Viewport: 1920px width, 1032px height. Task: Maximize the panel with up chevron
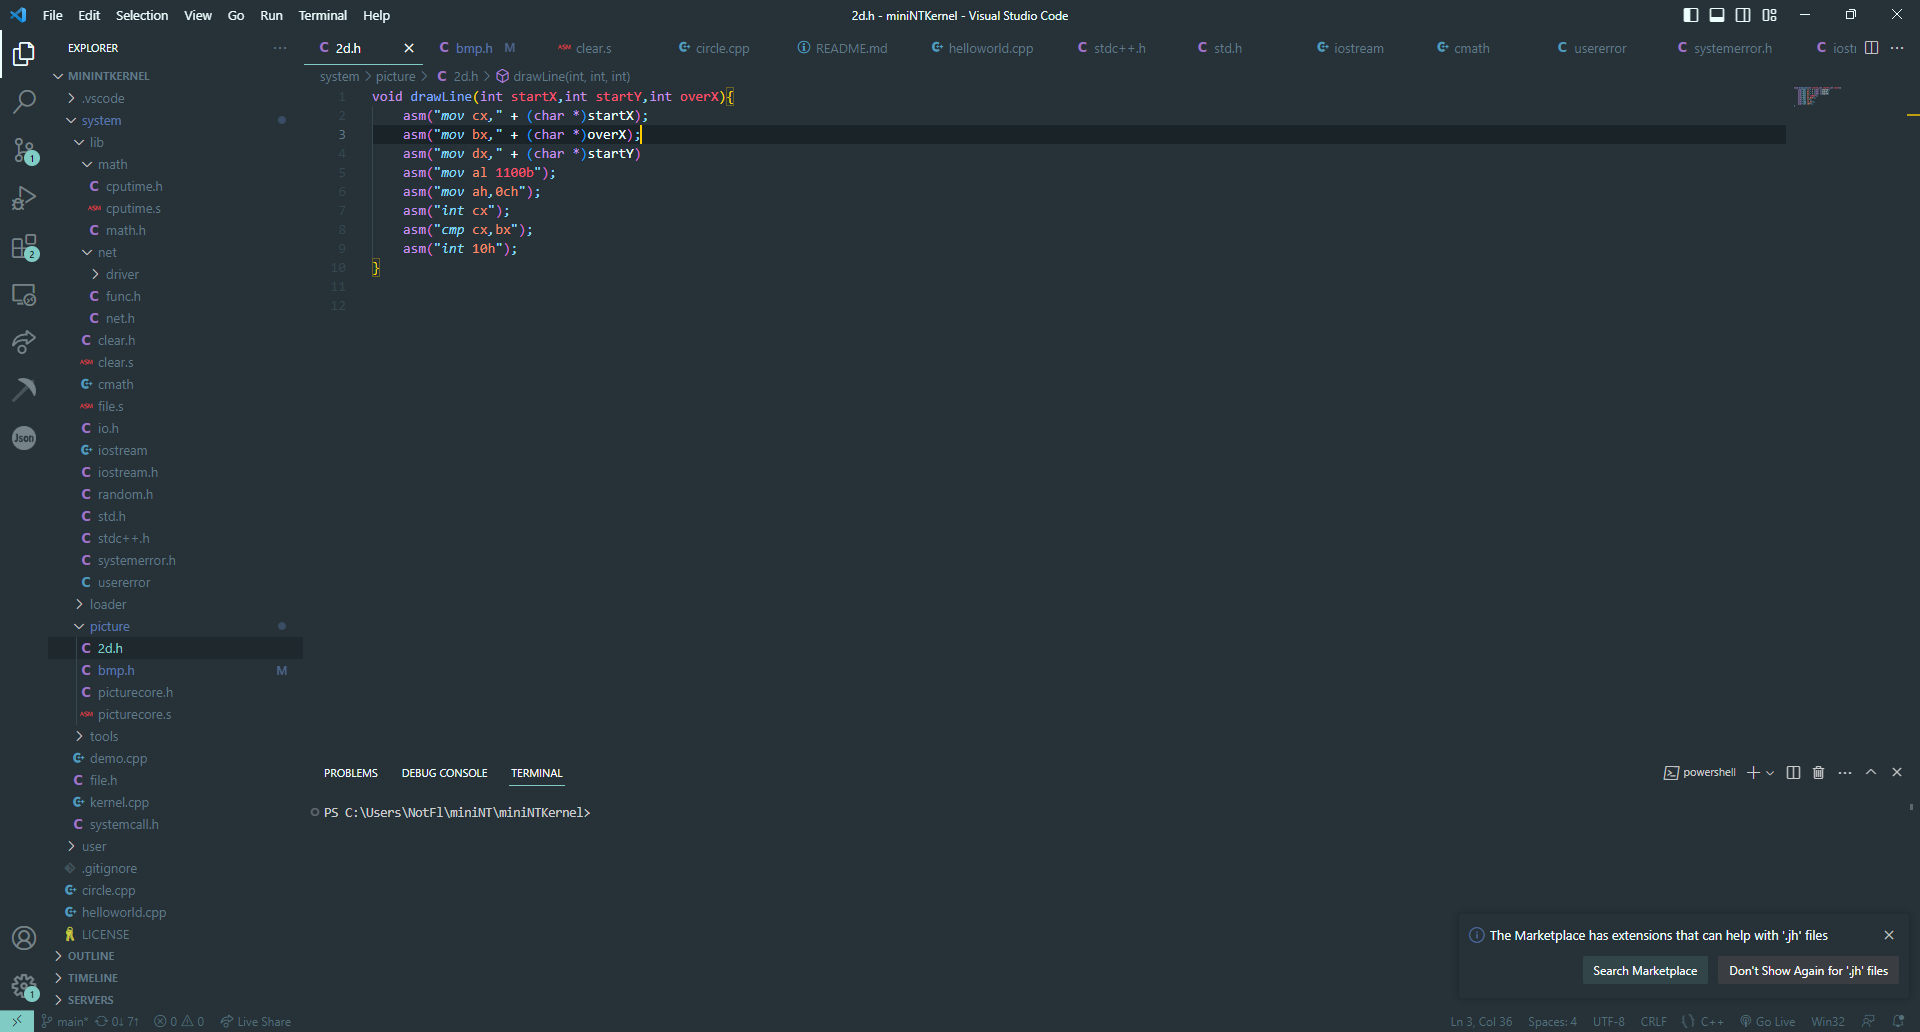coord(1871,773)
